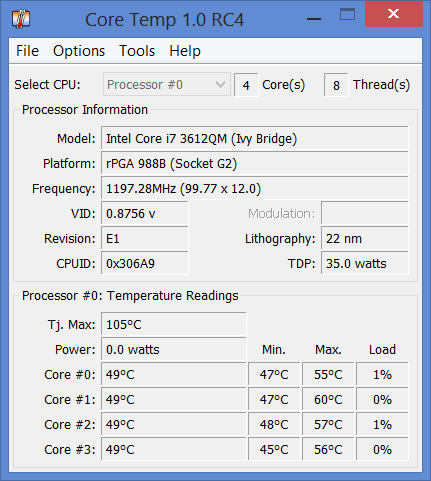Open the Tools menu
Viewport: 431px width, 481px height.
(x=137, y=51)
